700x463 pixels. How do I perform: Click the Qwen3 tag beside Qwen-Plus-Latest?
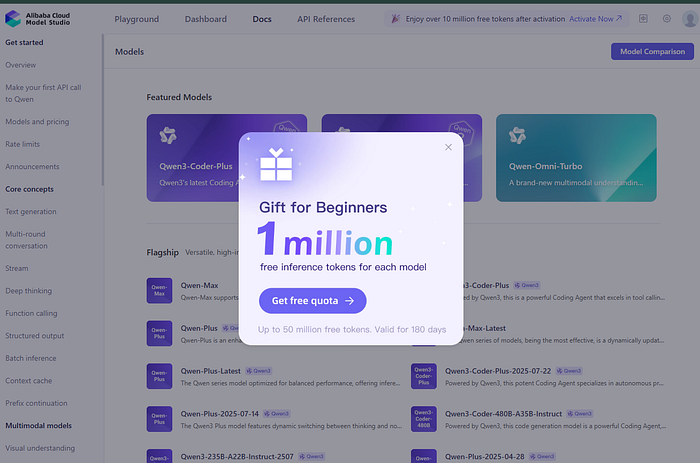point(258,371)
